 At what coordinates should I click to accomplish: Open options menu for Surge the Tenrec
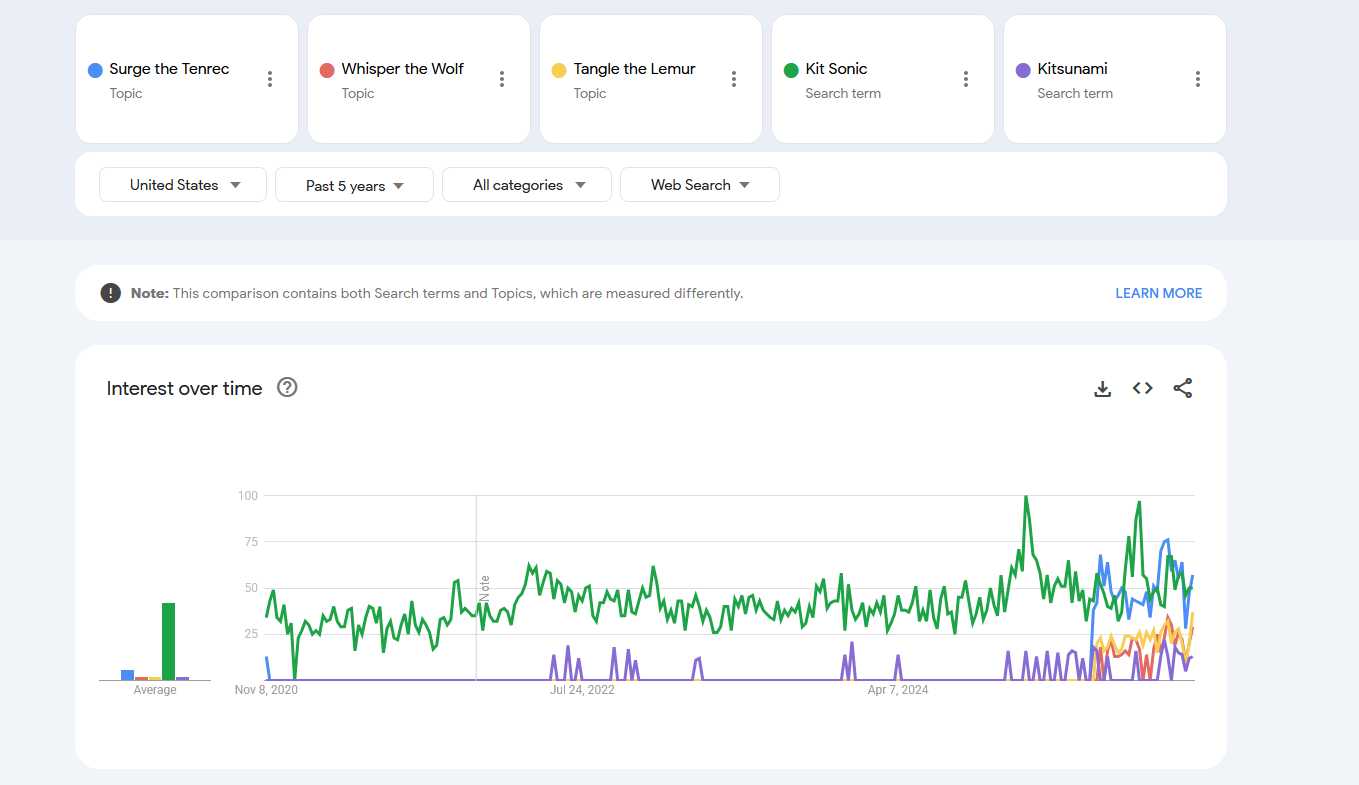[x=270, y=79]
